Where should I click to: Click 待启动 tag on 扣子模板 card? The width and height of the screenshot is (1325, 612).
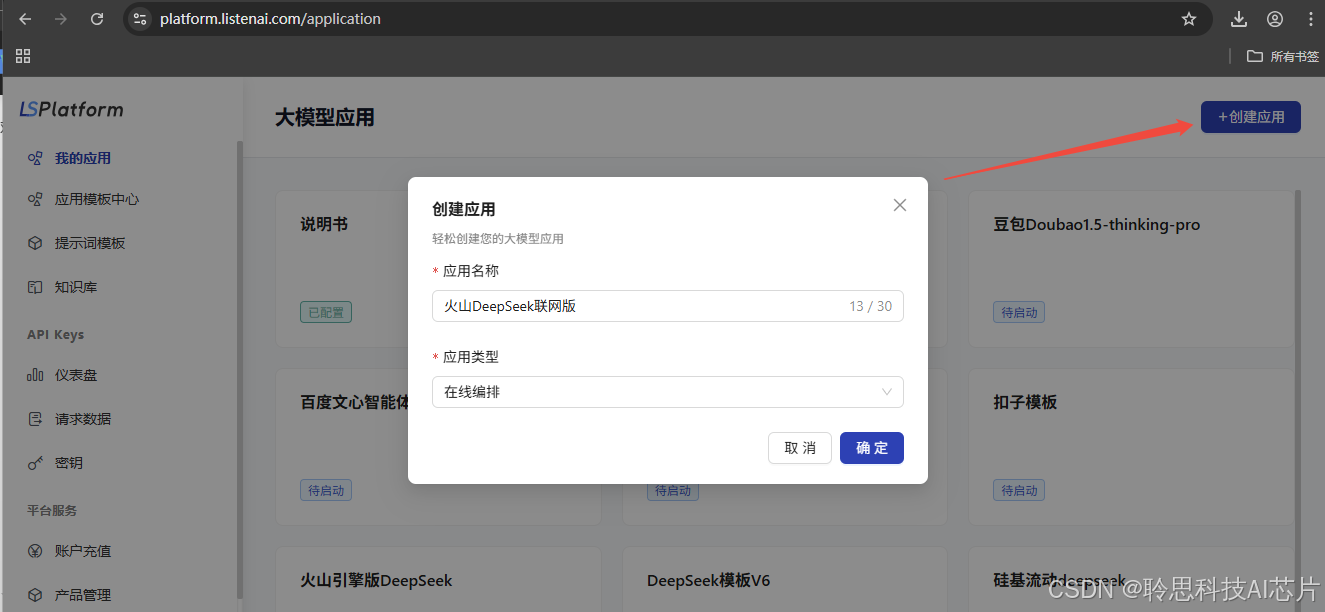[x=1019, y=490]
